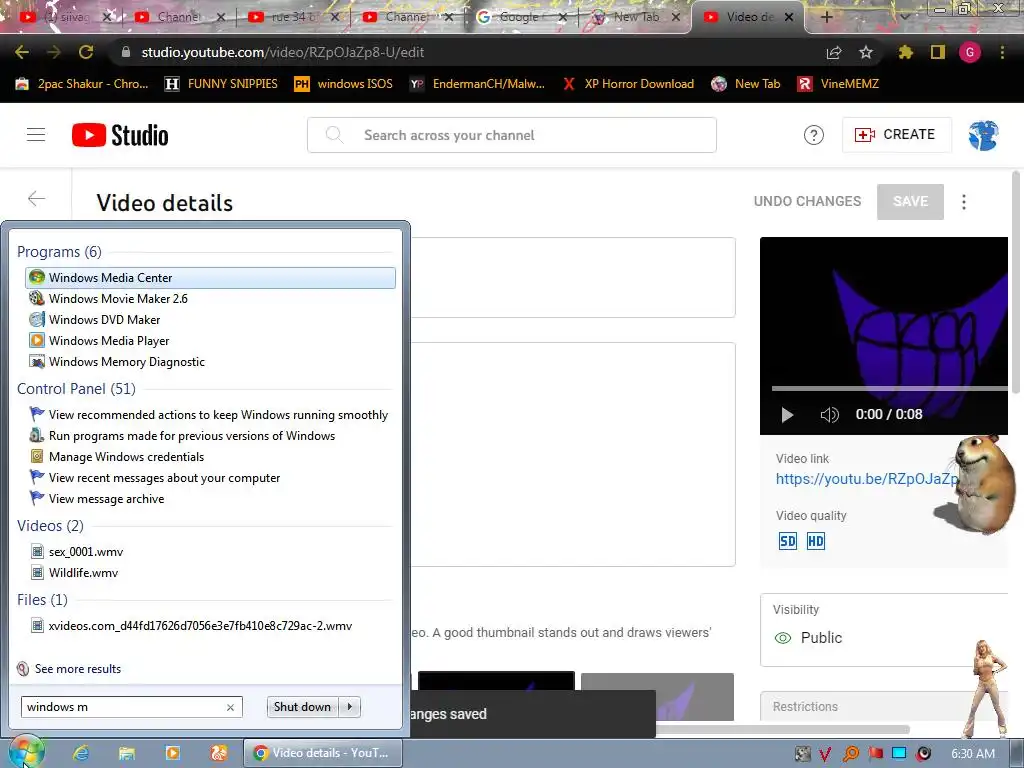Click the clock showing 6:30 AM

pos(973,754)
